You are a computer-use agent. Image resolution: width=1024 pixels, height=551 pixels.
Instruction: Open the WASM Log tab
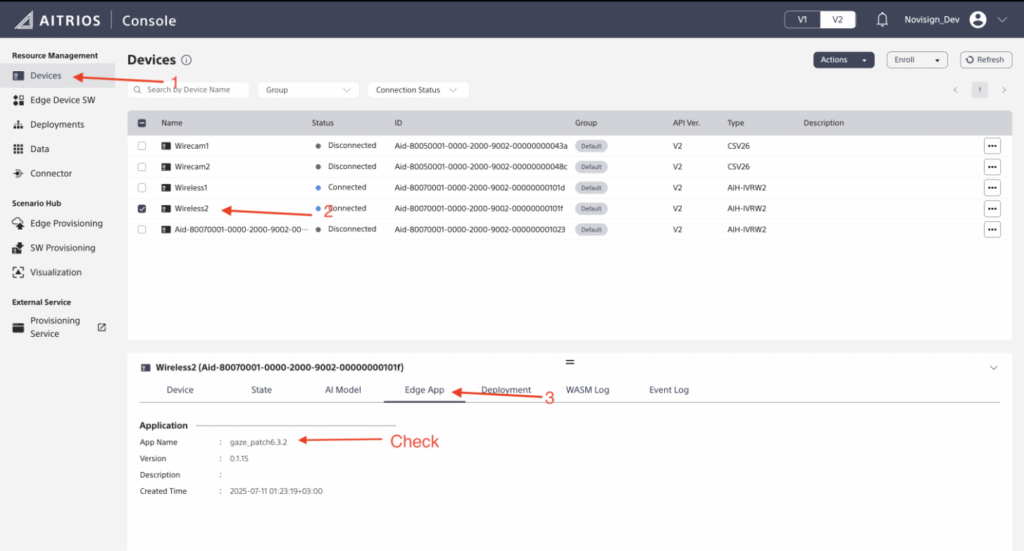pos(587,390)
